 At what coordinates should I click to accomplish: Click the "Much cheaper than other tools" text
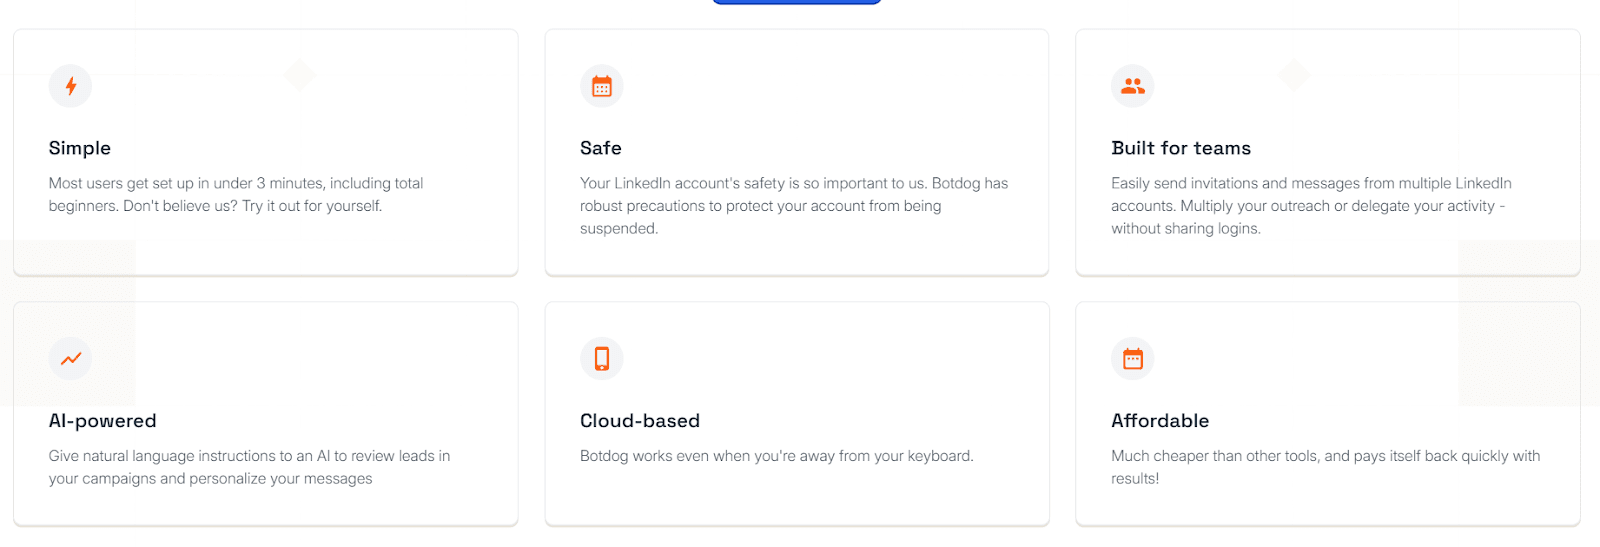pos(1325,467)
